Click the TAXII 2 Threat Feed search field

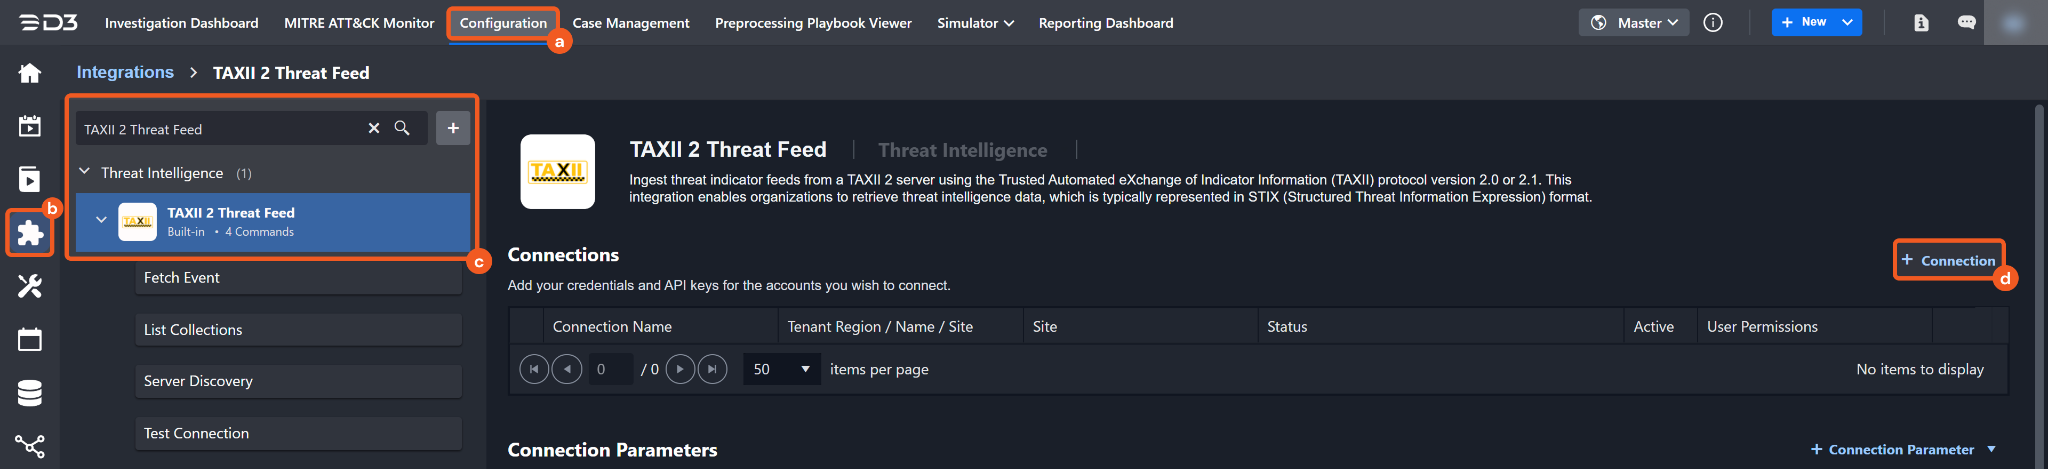click(x=220, y=129)
